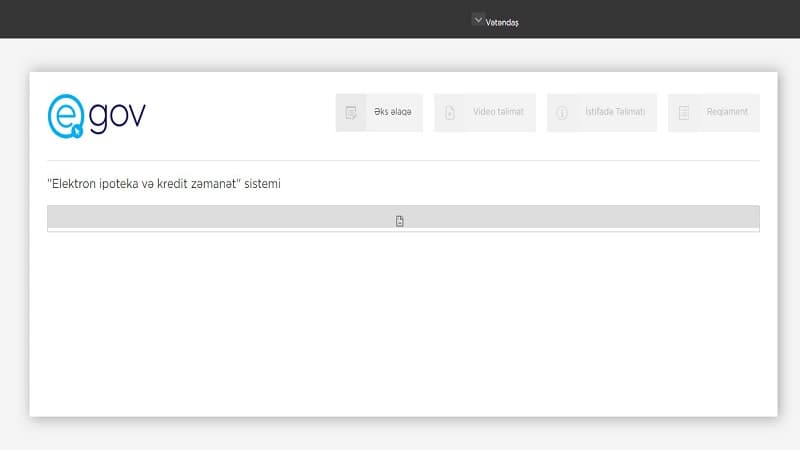Click the info icon beside İstifadə Təlimatı
The image size is (800, 450).
click(x=562, y=113)
